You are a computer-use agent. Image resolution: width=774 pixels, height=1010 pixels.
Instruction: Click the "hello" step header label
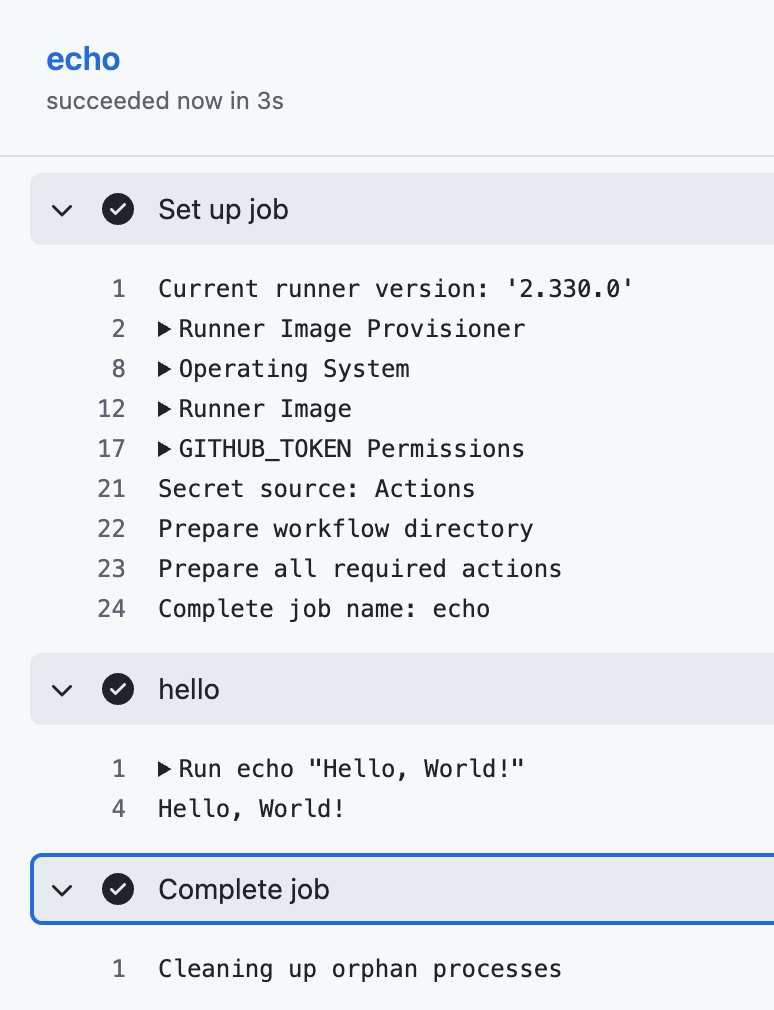(x=189, y=690)
